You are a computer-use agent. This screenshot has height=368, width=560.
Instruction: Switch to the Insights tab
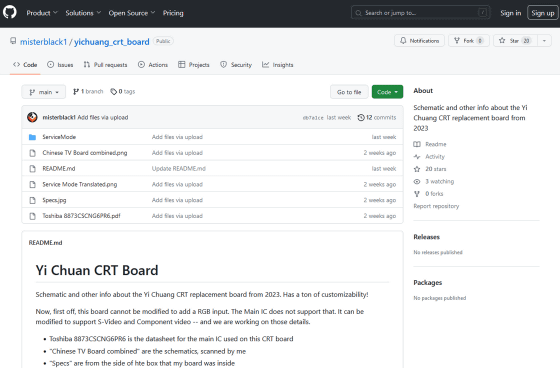pos(278,65)
